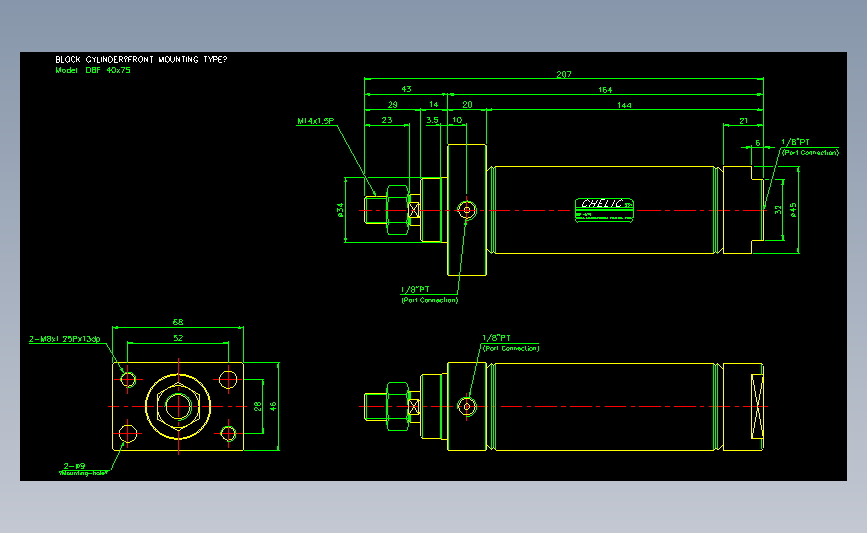Select the 43 dimension value
This screenshot has height=533, width=867.
pos(406,89)
